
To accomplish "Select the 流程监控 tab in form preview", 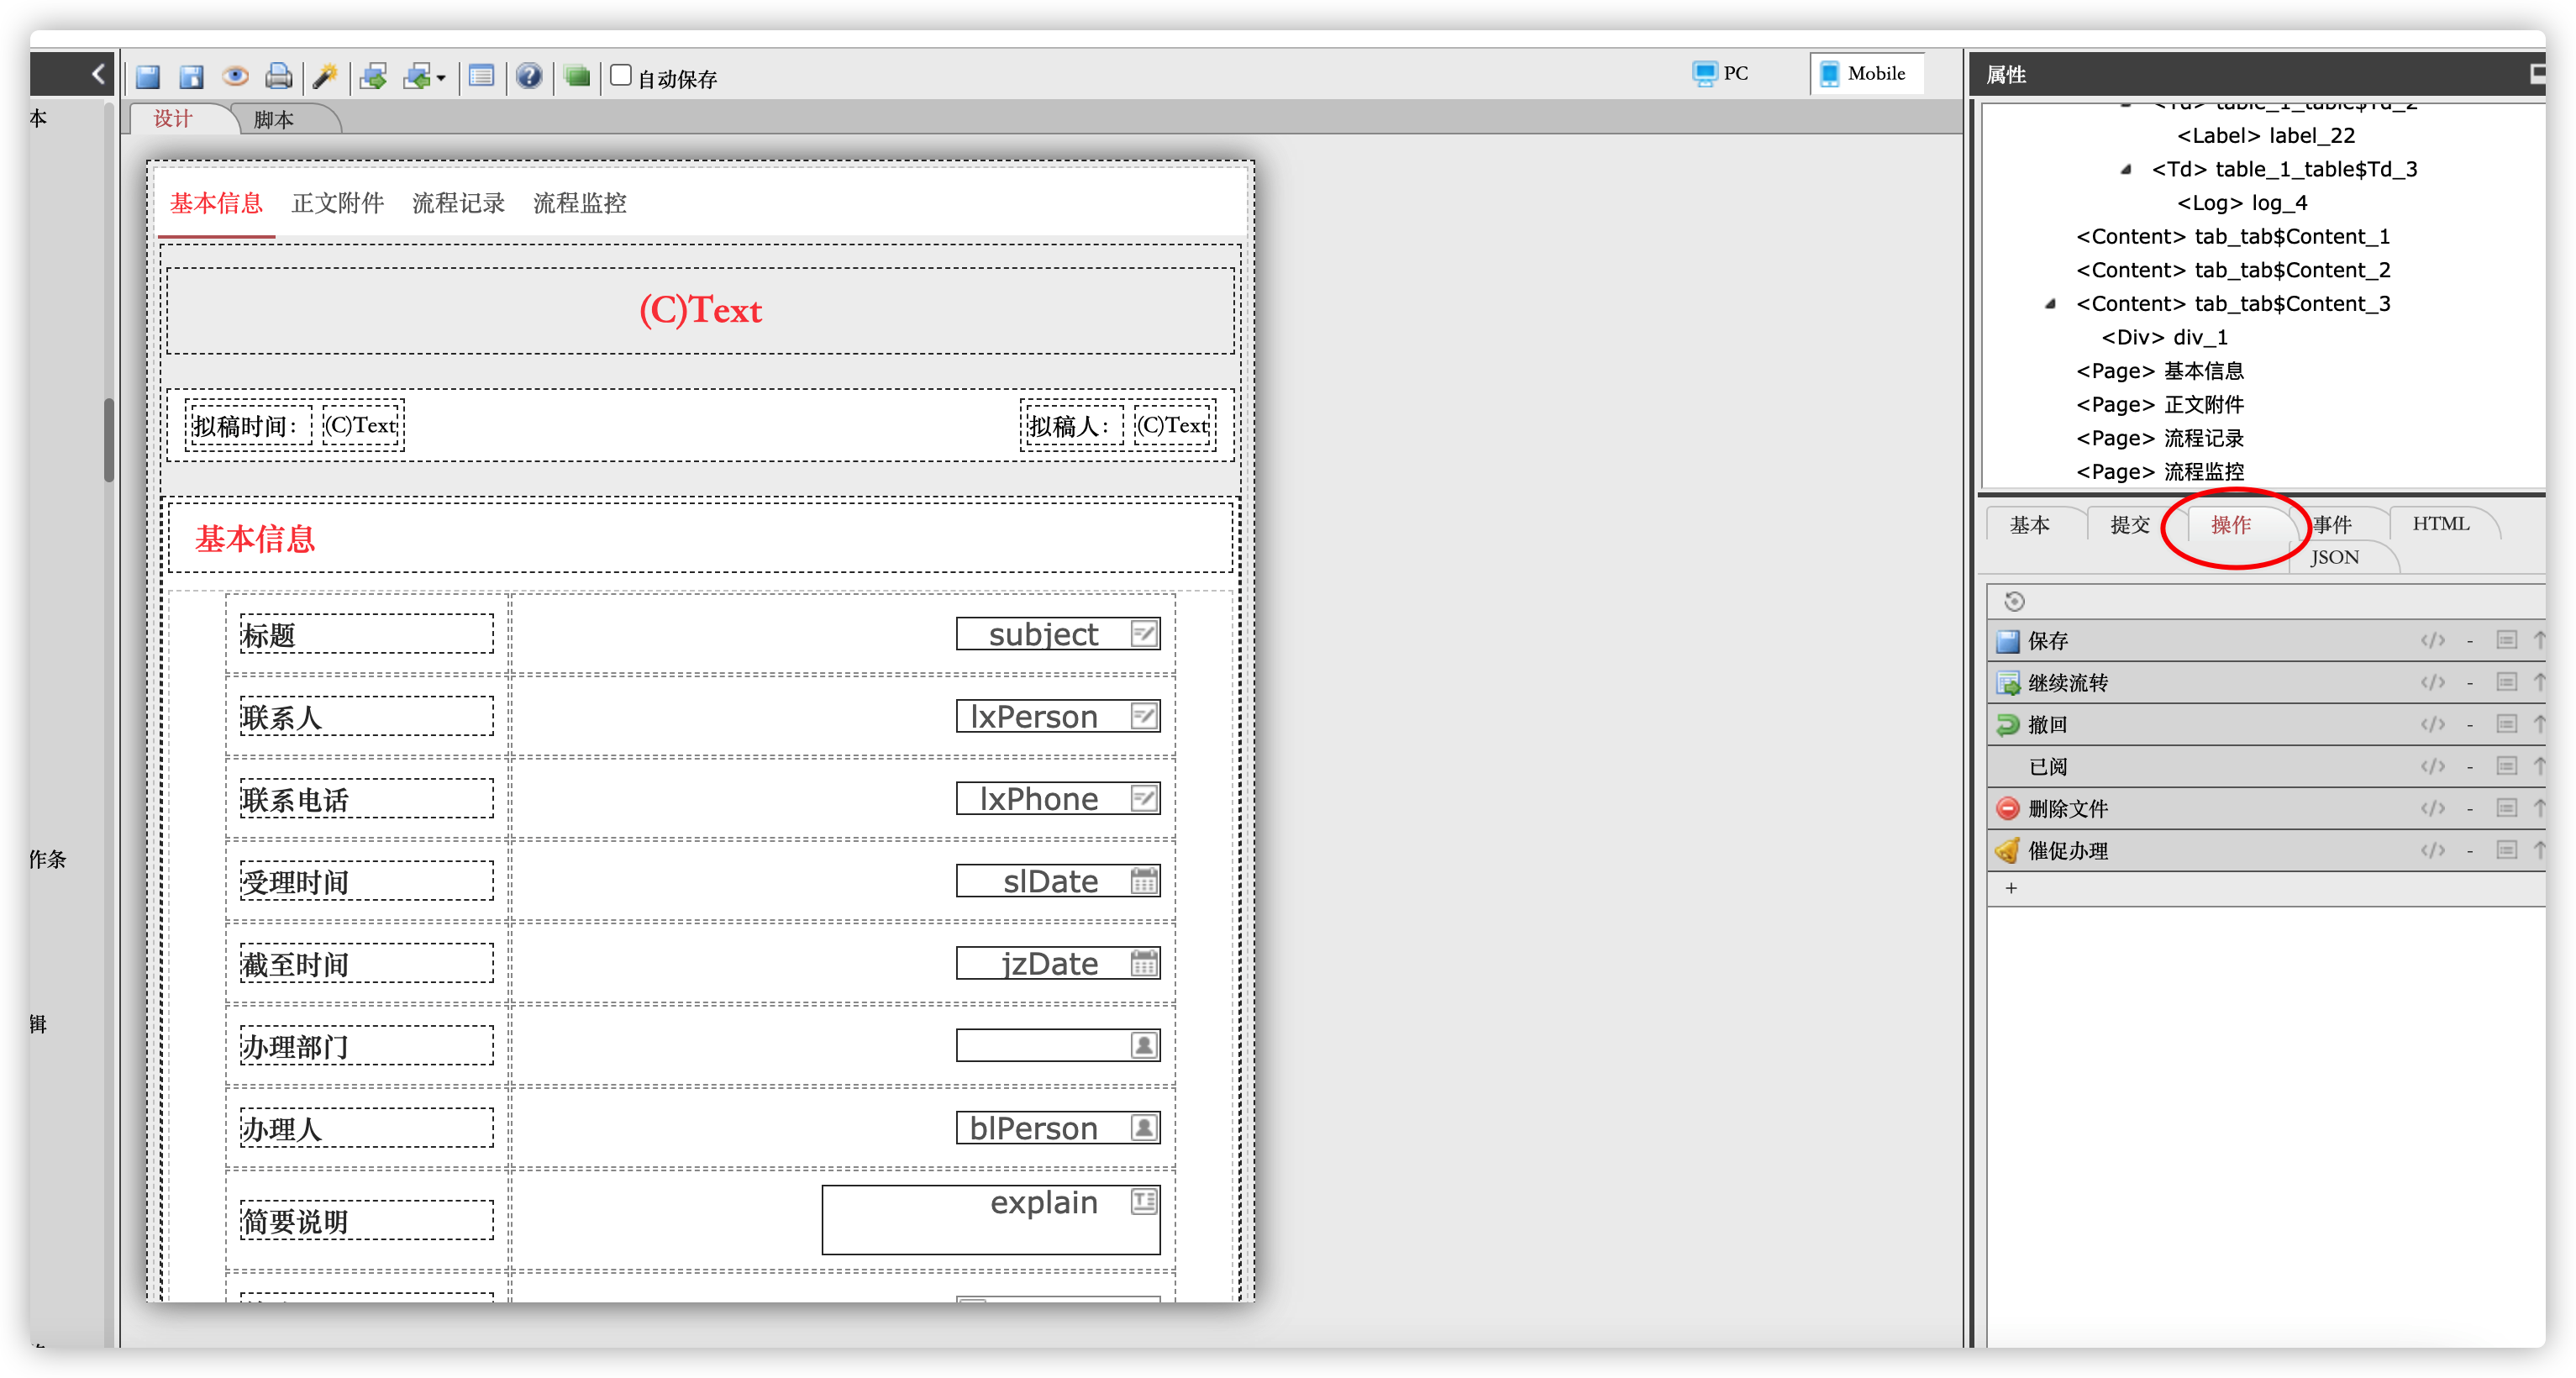I will coord(580,204).
